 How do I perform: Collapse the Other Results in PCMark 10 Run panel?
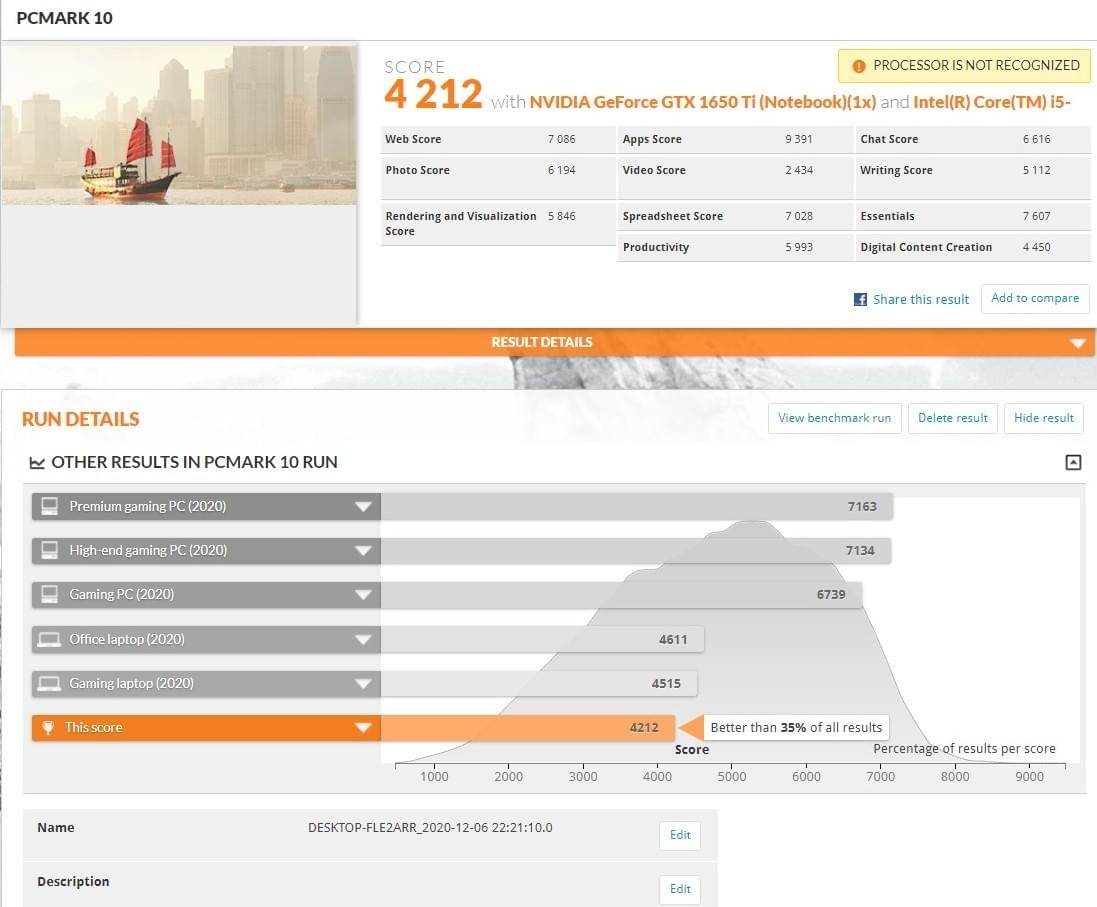pyautogui.click(x=1073, y=462)
